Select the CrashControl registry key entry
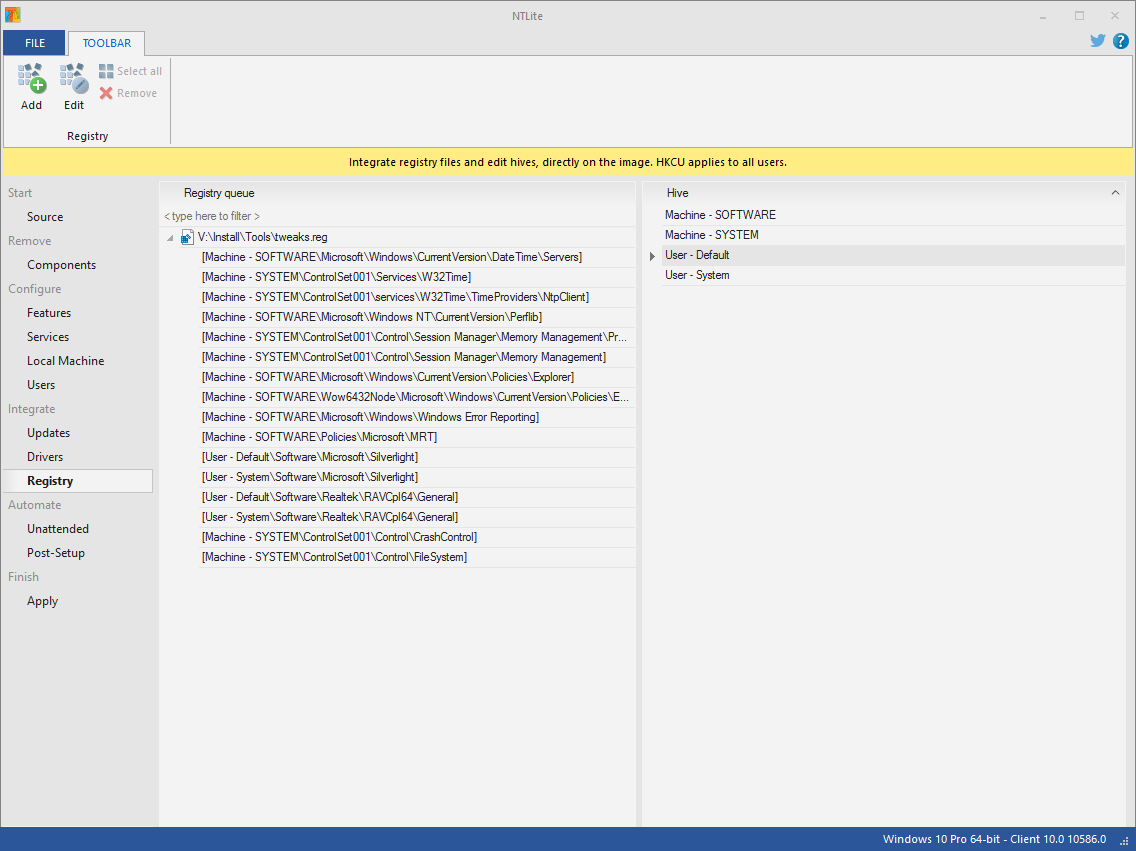The image size is (1136, 851). (339, 537)
